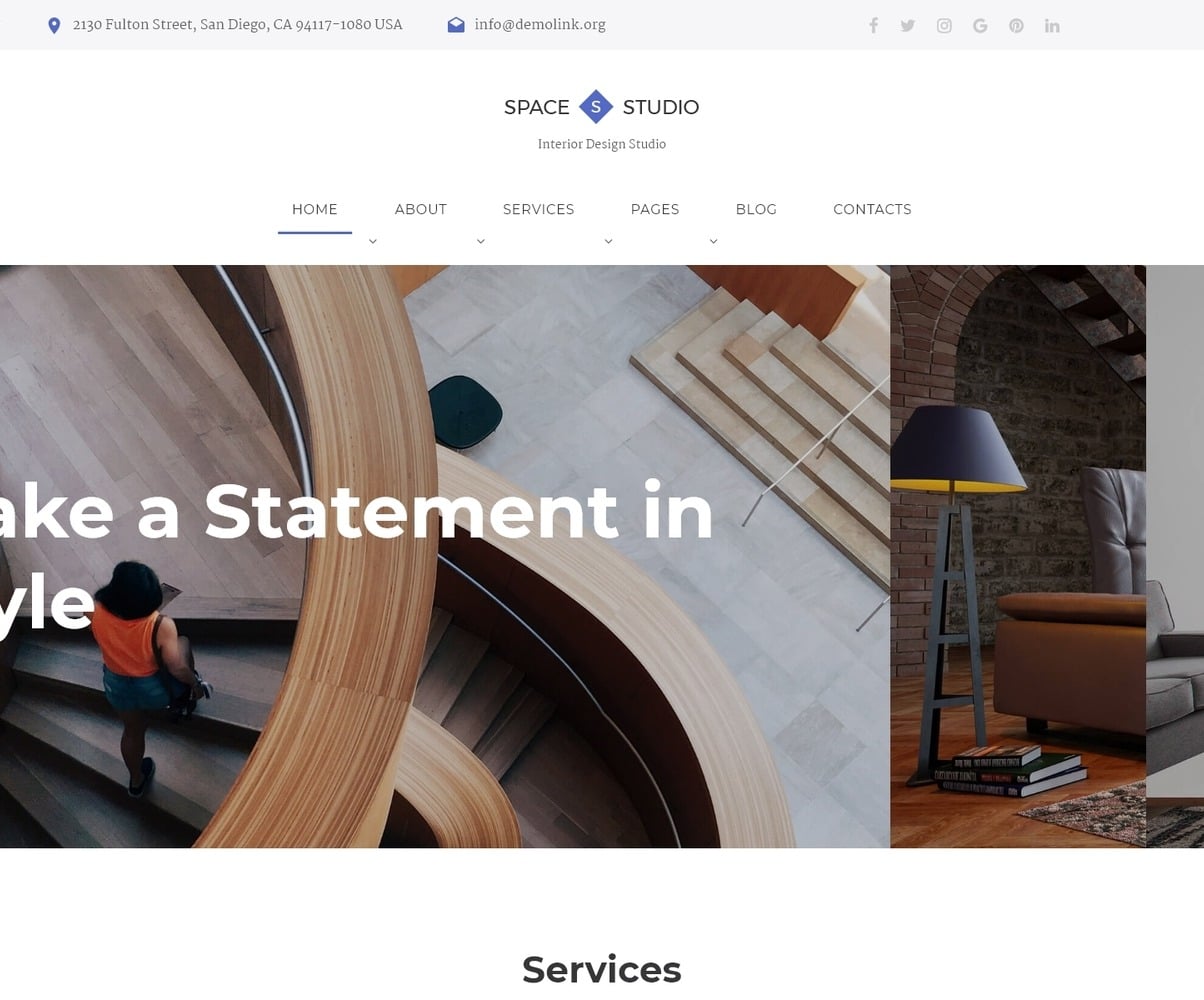Select the Google Plus social icon
Screen dimensions: 1204x1000
tap(979, 25)
